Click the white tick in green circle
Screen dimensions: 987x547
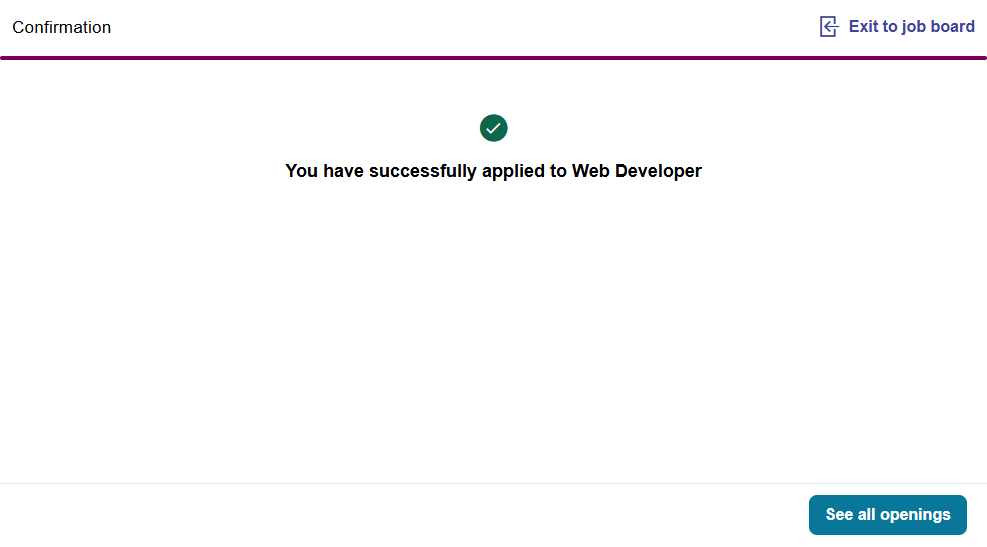[494, 128]
